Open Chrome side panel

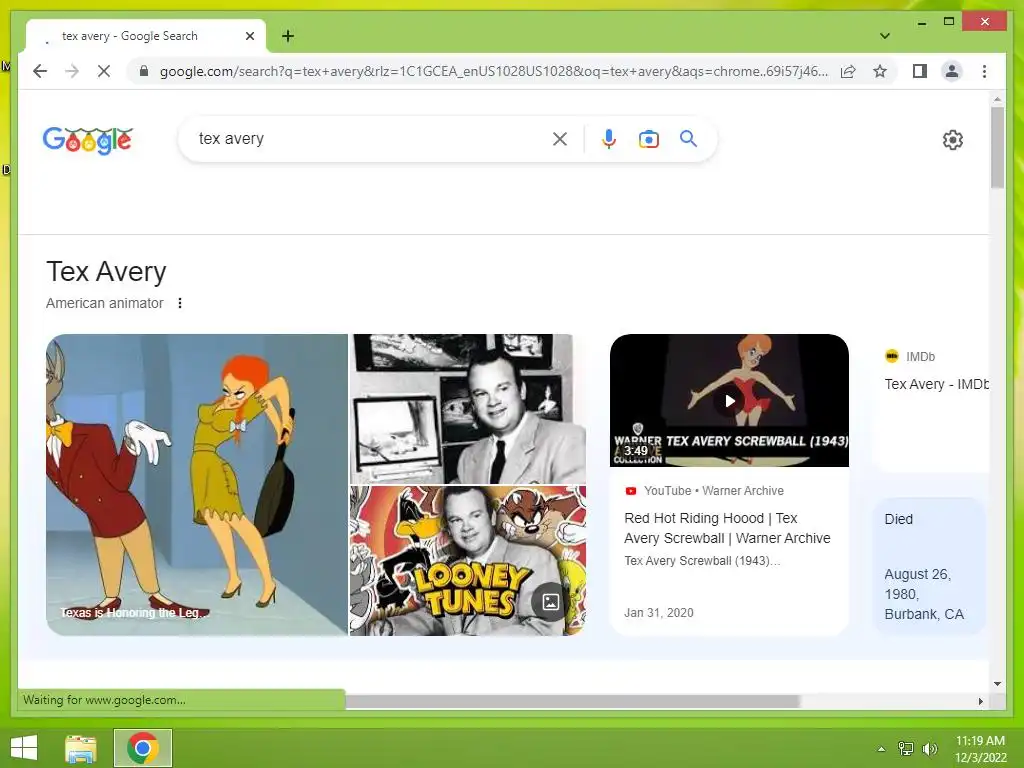tap(920, 71)
